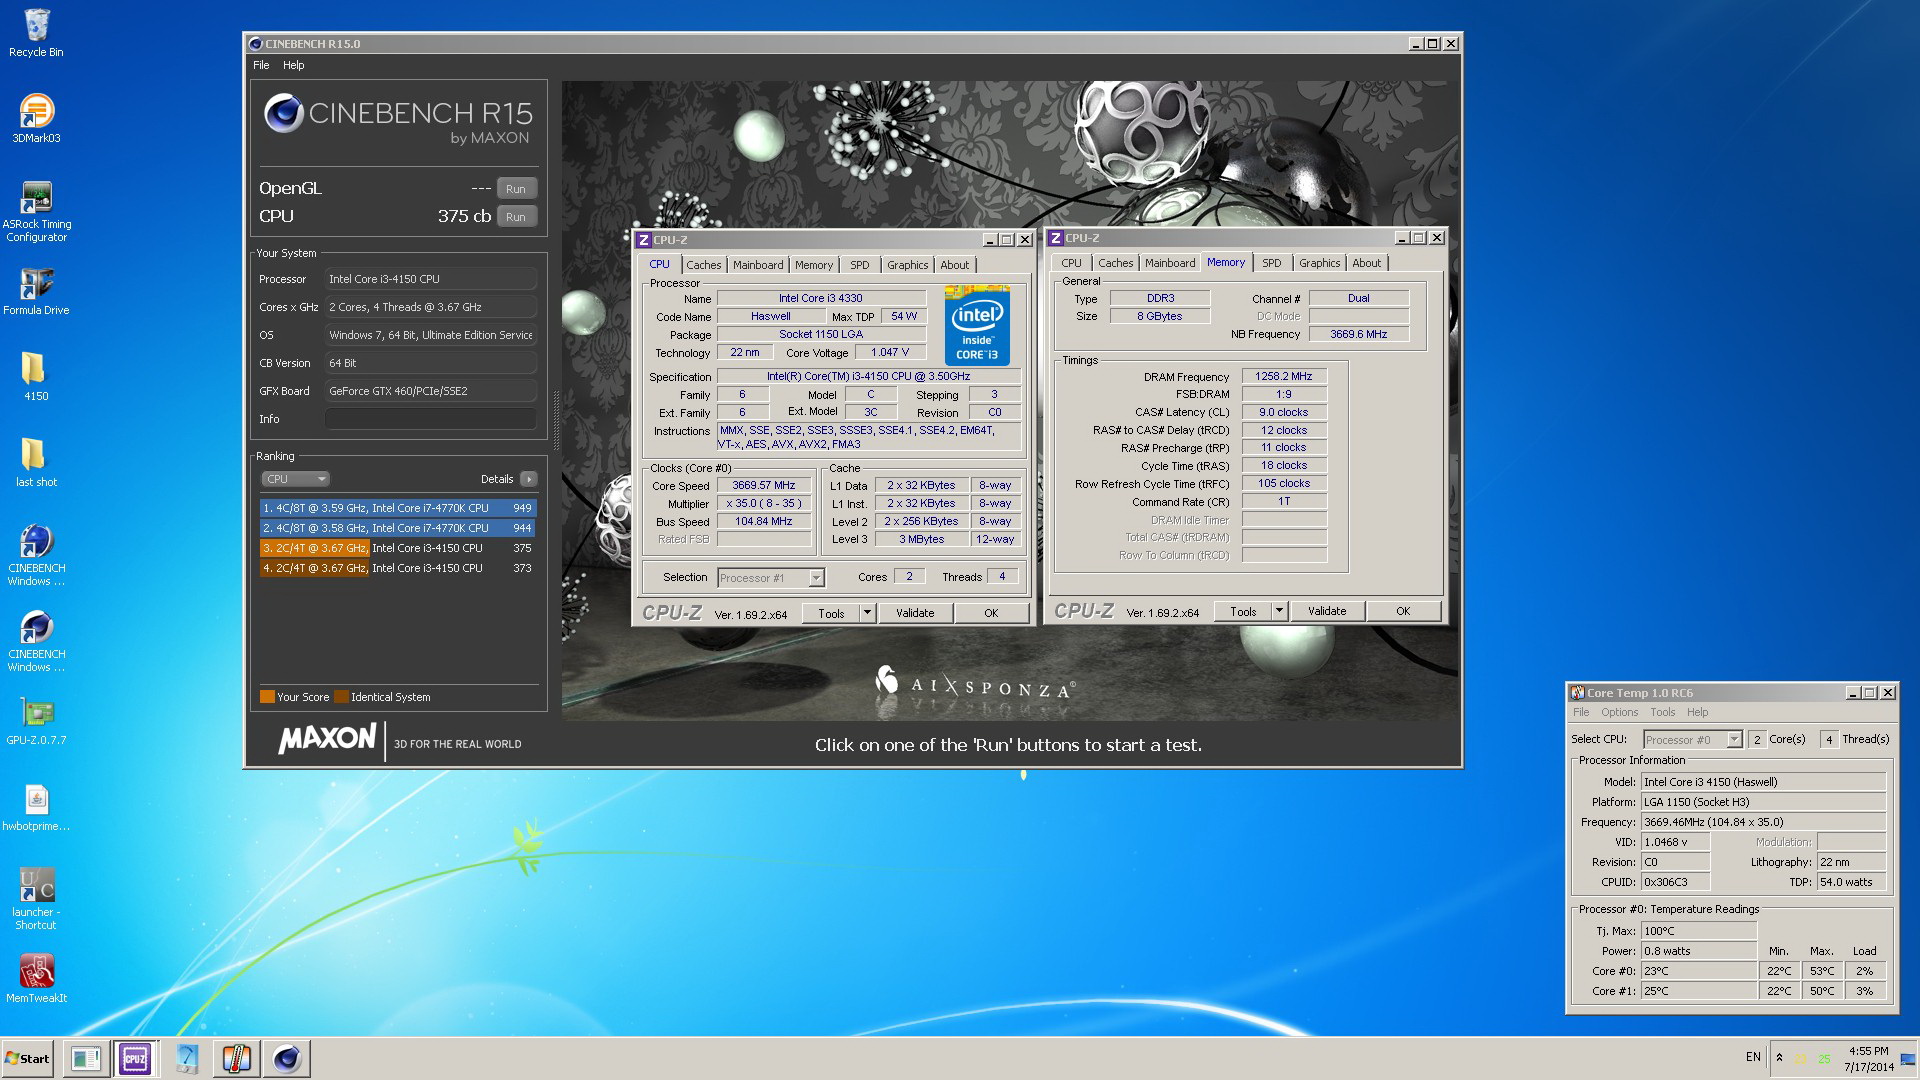Click the Cinebench R15 logo sphere
Screen dimensions: 1920x1080
pos(283,114)
